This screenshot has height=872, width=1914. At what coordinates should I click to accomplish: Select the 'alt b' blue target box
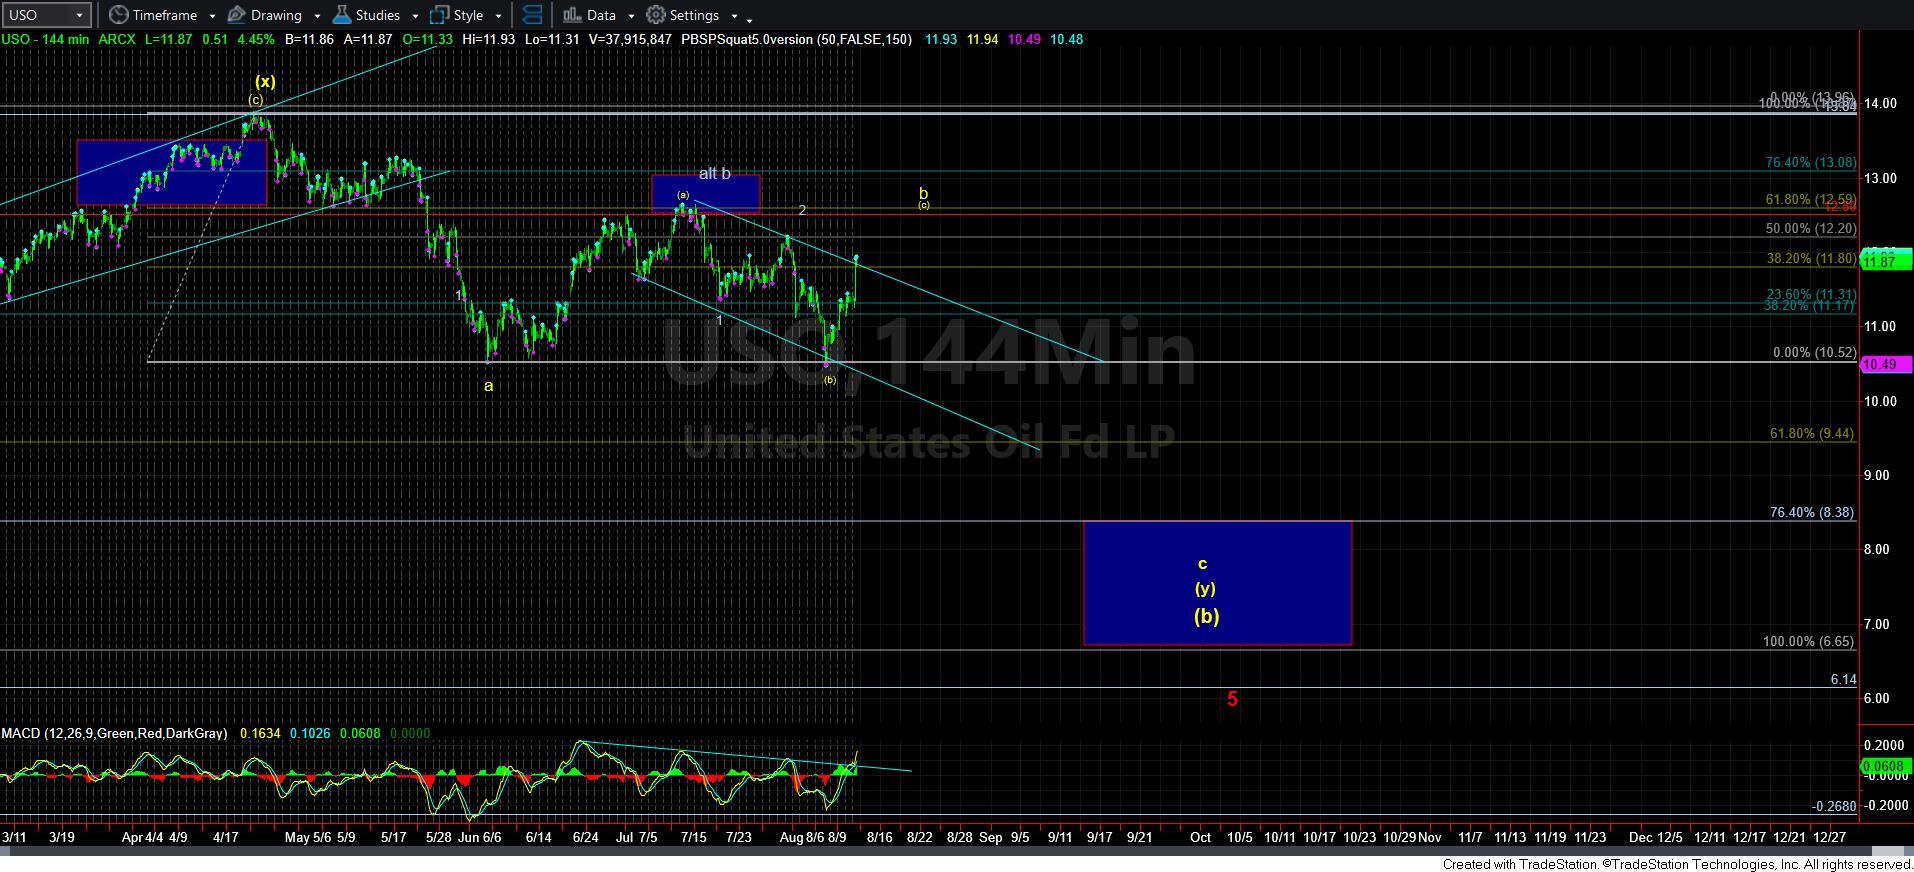(705, 194)
